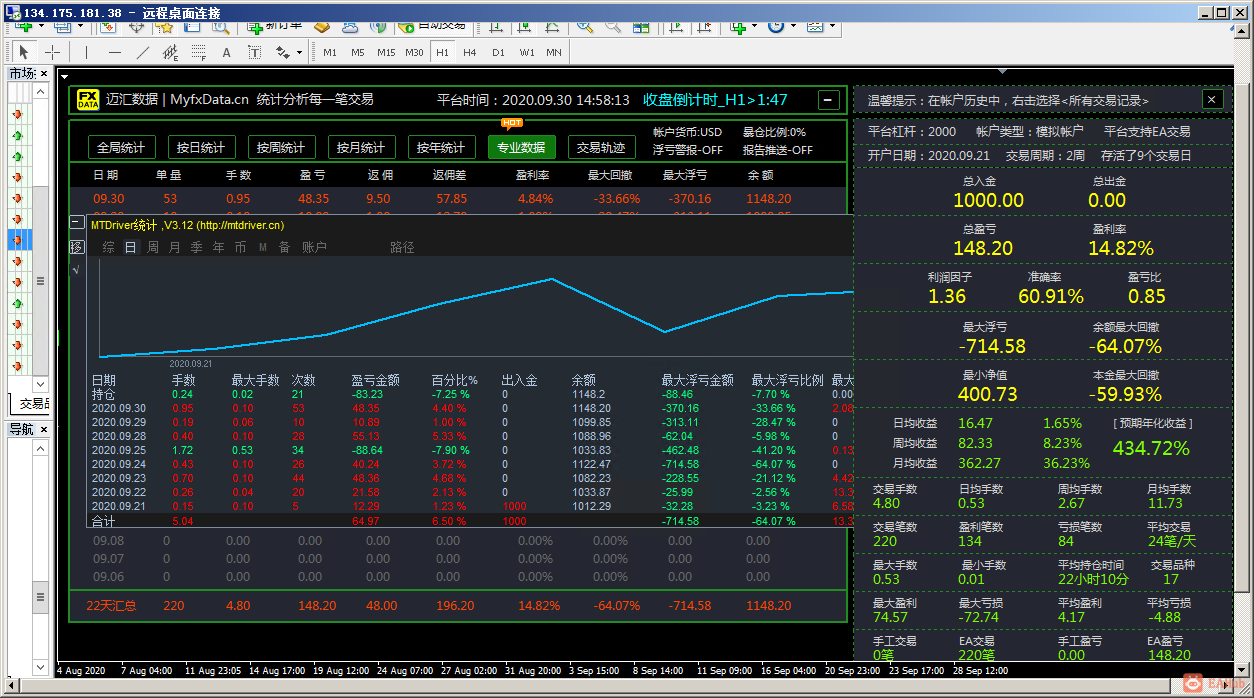The height and width of the screenshot is (698, 1254).
Task: Close the 导航 navigator panel
Action: pyautogui.click(x=43, y=429)
